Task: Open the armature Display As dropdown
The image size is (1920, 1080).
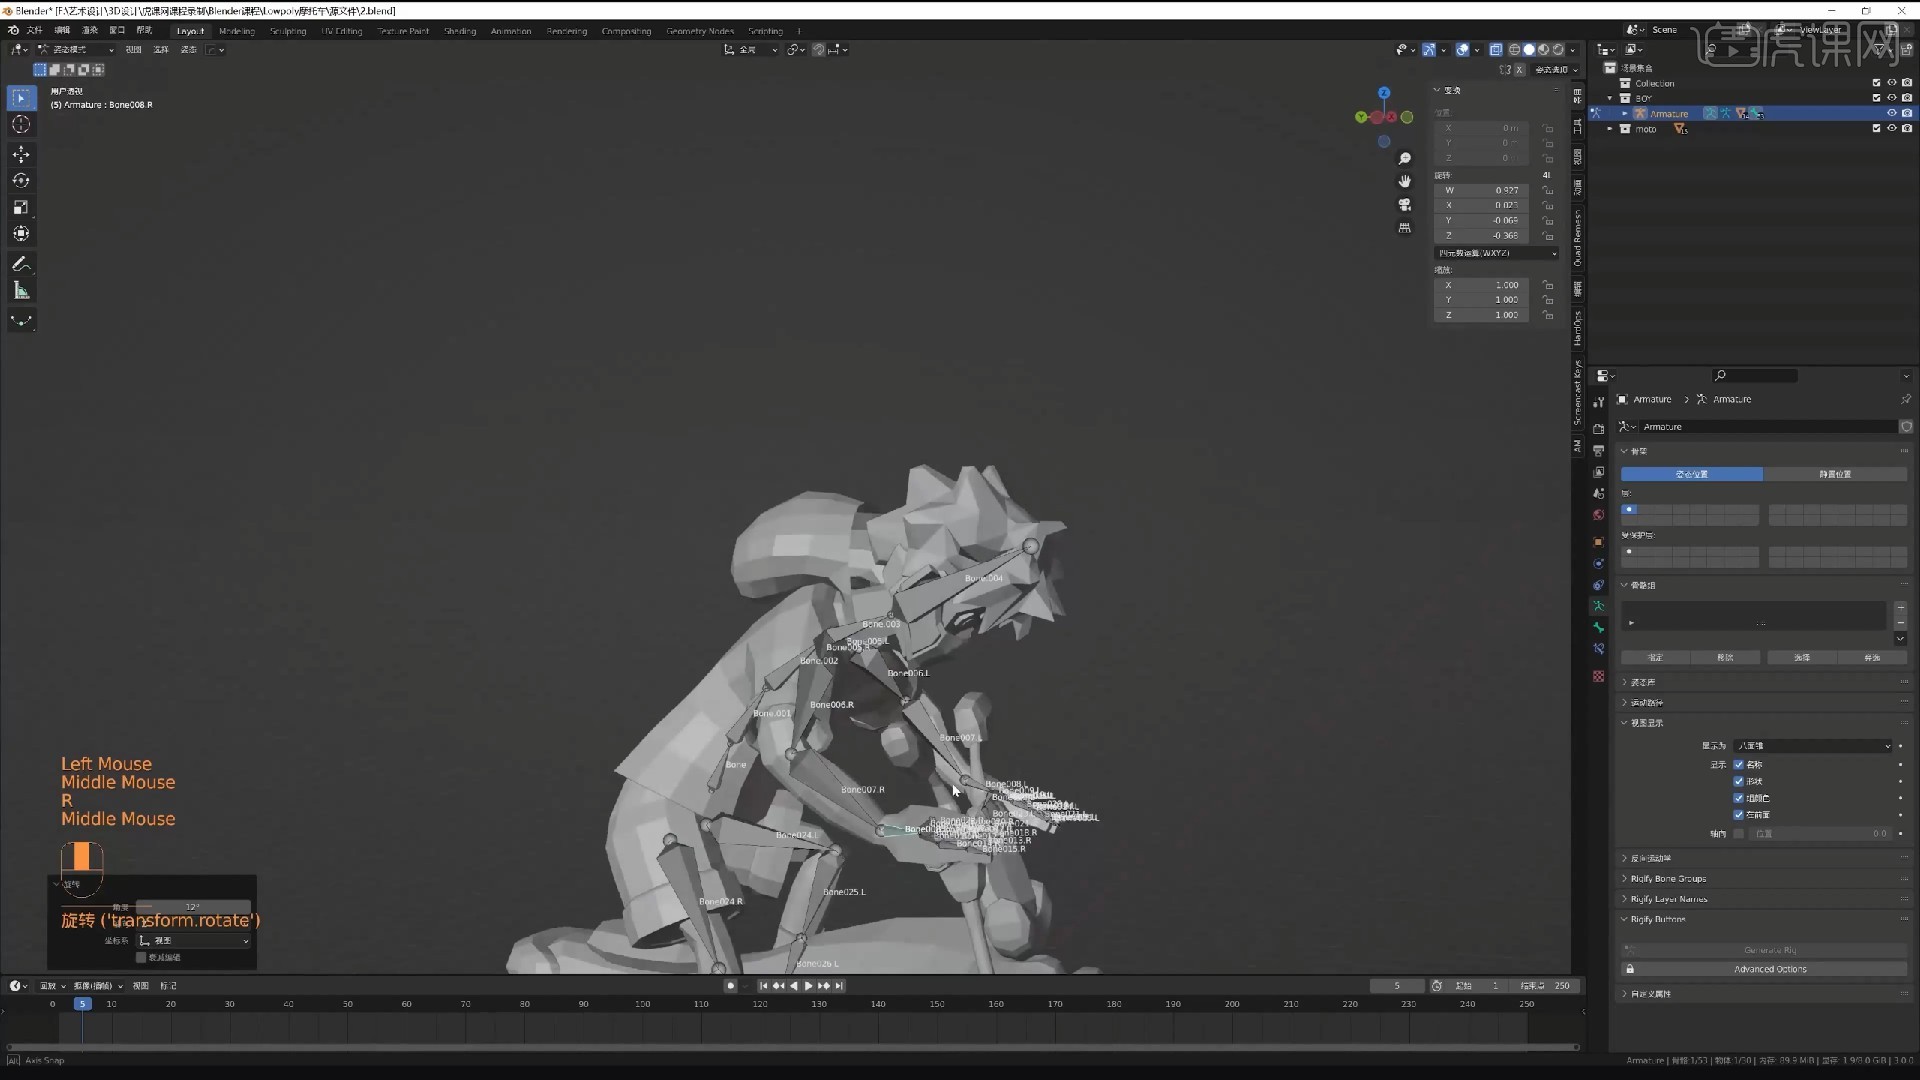Action: click(x=1813, y=746)
